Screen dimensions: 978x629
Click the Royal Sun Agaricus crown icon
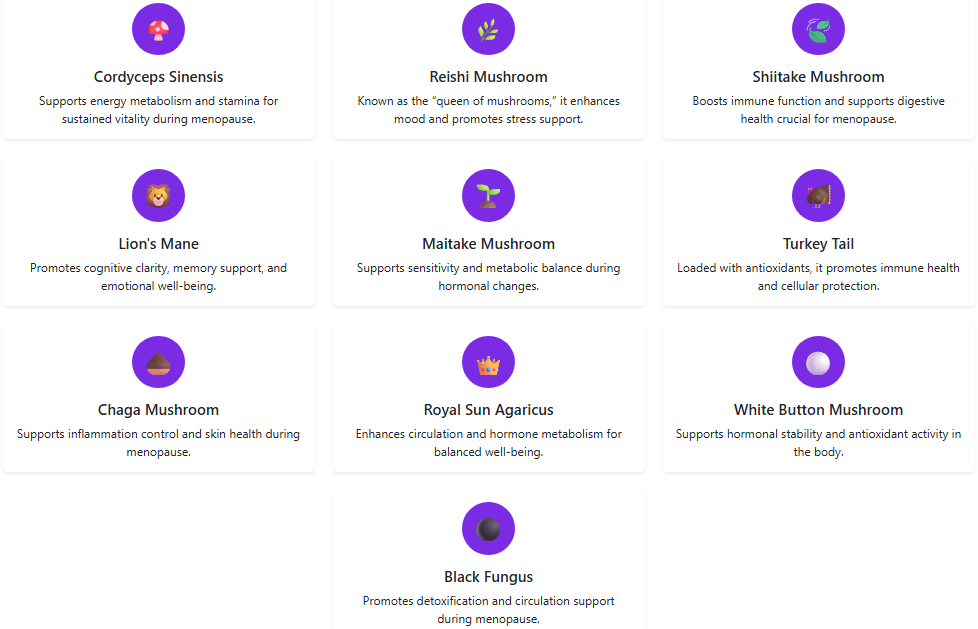pos(488,362)
